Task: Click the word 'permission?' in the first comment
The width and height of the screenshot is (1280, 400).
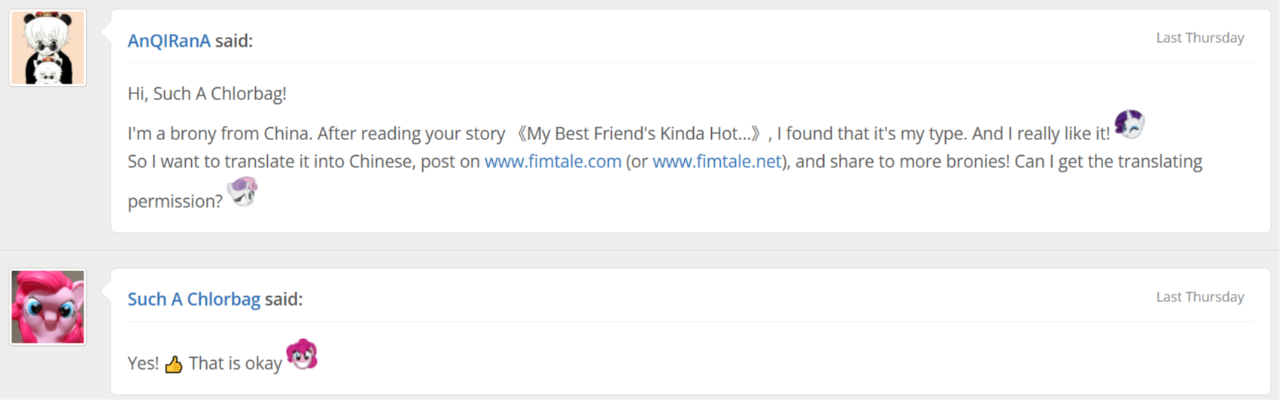Action: 175,201
